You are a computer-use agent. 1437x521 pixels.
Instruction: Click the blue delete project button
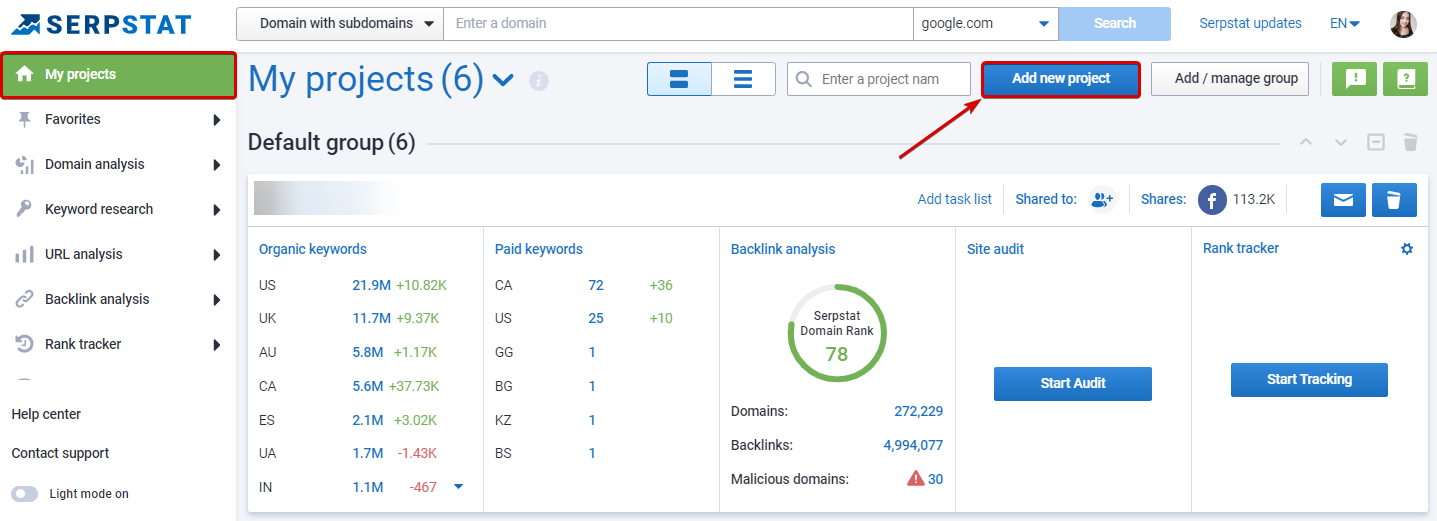click(x=1394, y=199)
